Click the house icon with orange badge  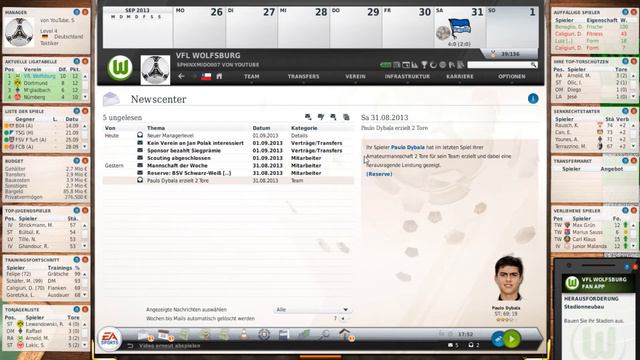click(x=345, y=334)
